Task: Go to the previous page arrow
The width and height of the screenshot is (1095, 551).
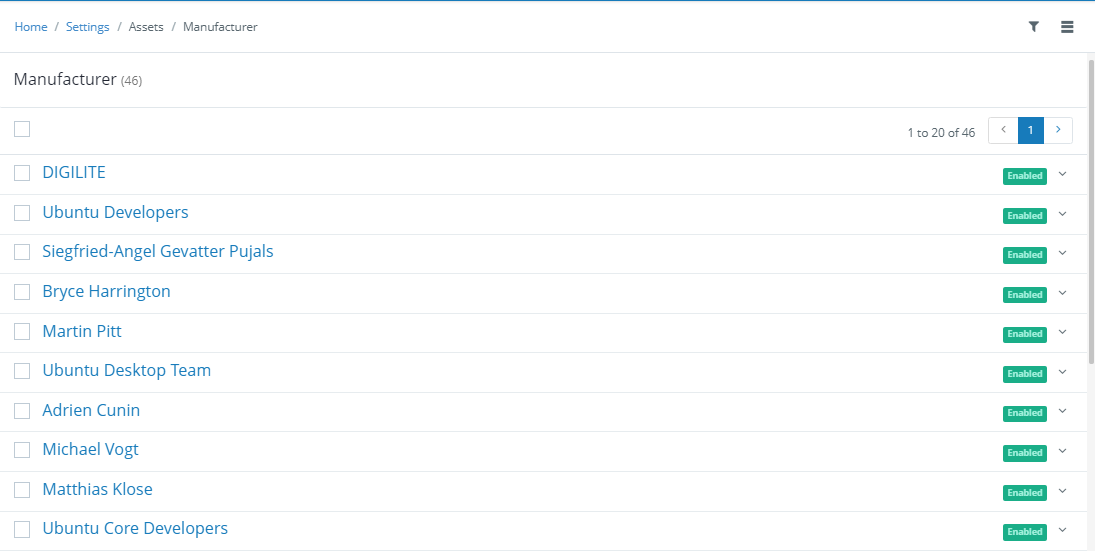Action: tap(1003, 130)
